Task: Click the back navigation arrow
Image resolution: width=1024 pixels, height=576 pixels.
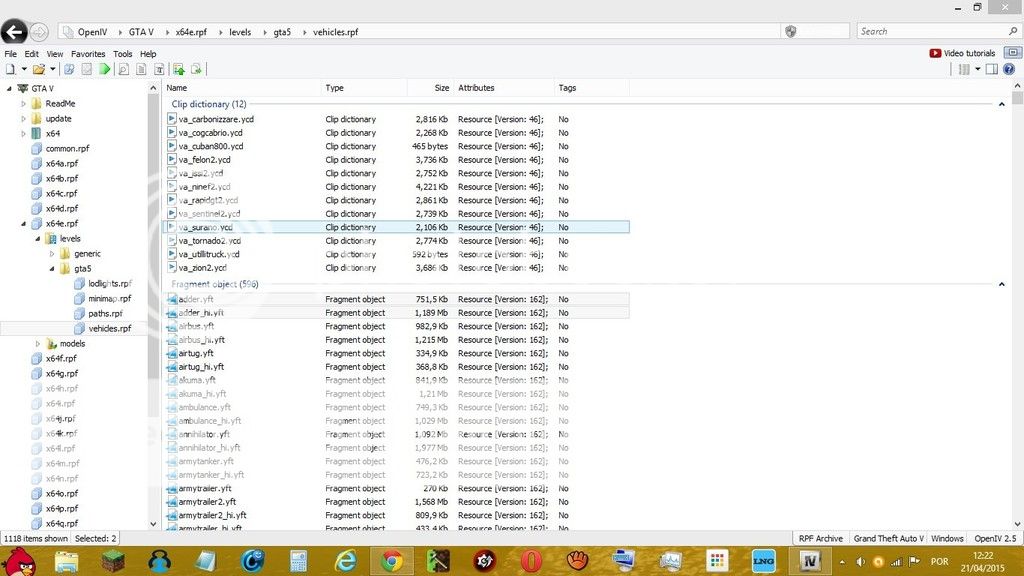Action: 14,32
